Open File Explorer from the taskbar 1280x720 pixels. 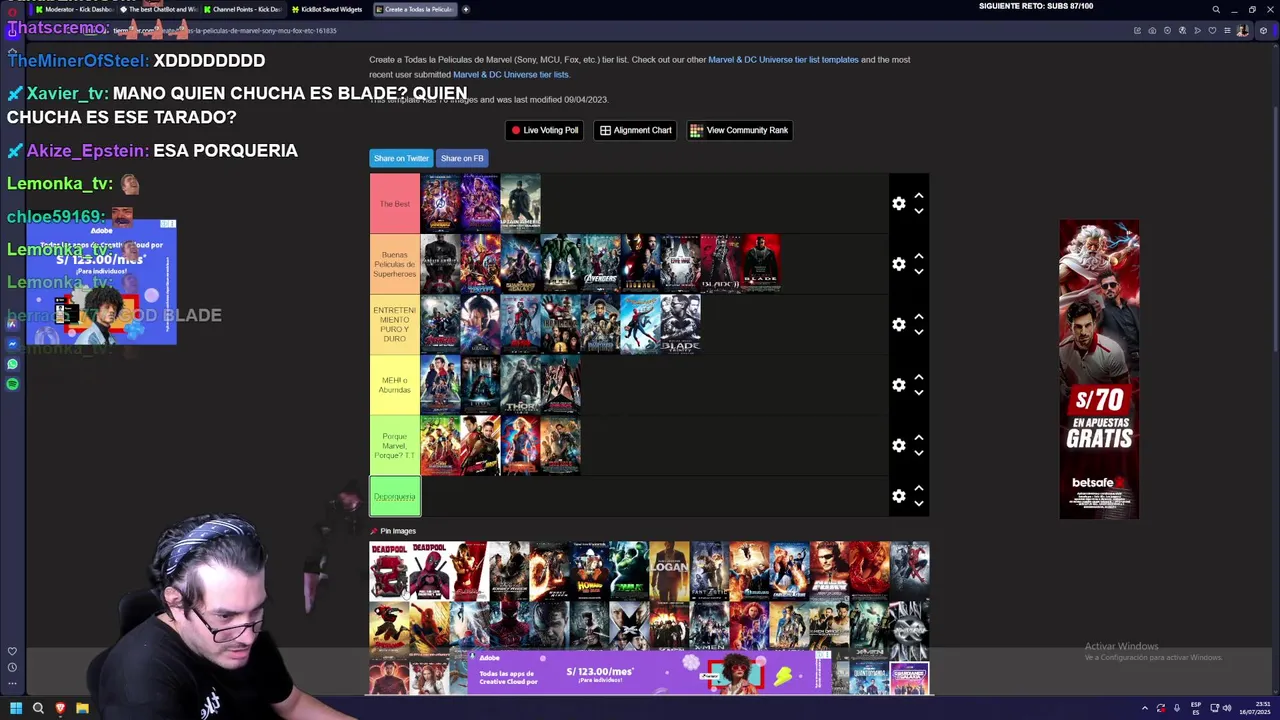point(82,708)
